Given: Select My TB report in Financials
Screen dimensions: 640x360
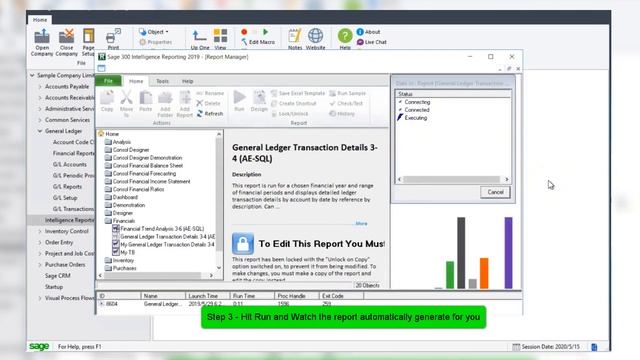Looking at the screenshot, I should 127,253.
